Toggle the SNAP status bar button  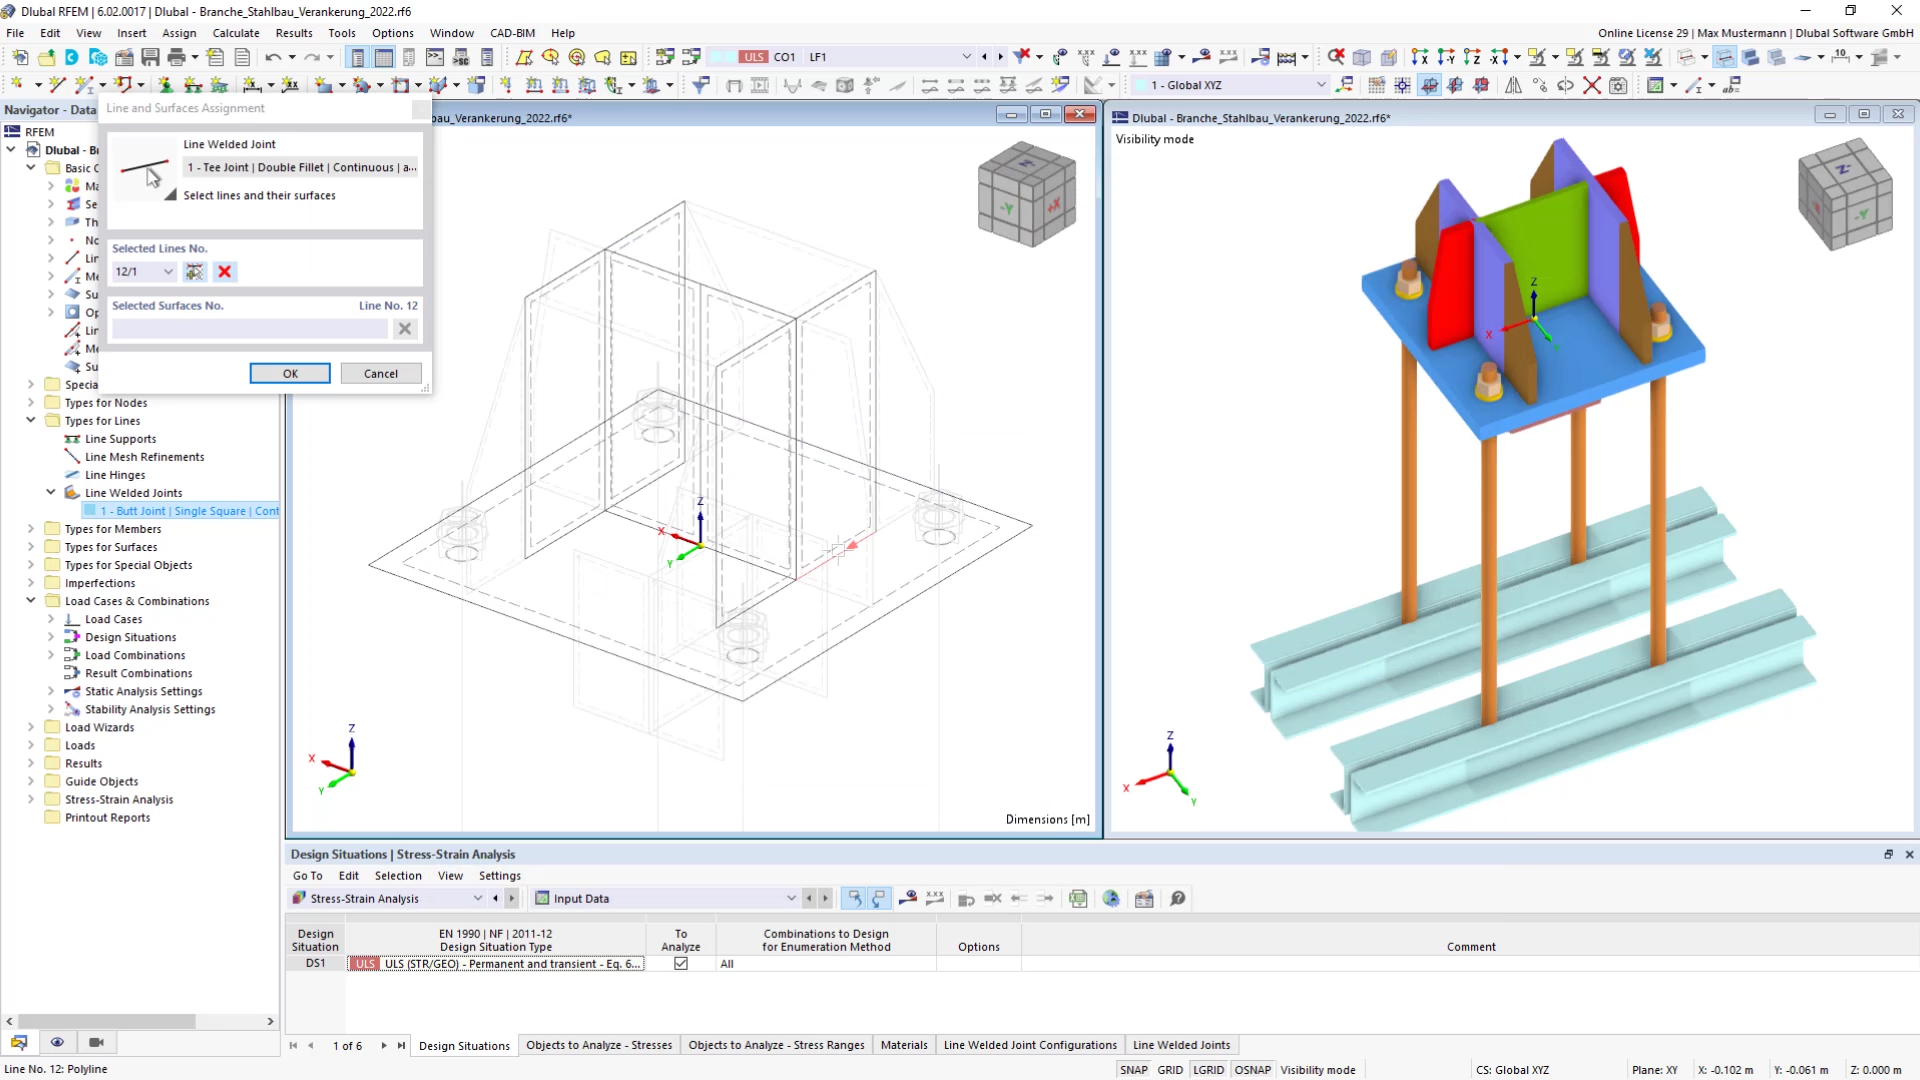coord(1133,1069)
